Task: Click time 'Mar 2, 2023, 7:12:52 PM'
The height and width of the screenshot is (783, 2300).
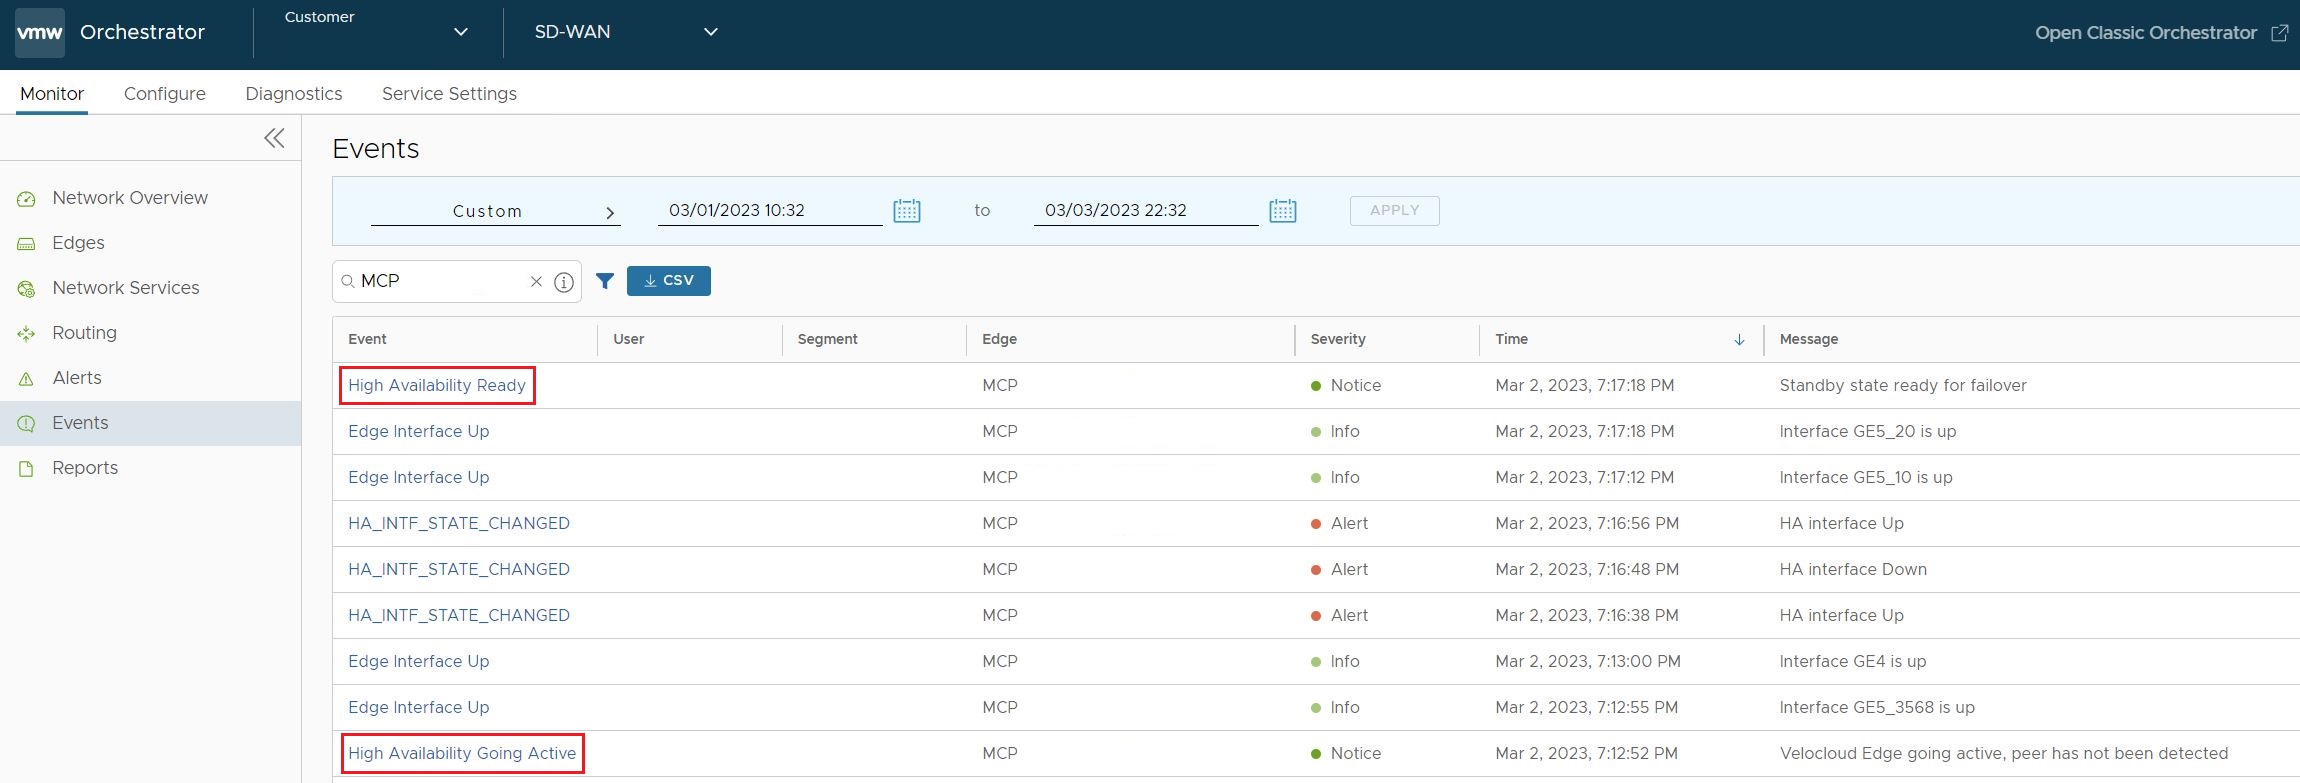Action: (x=1587, y=754)
